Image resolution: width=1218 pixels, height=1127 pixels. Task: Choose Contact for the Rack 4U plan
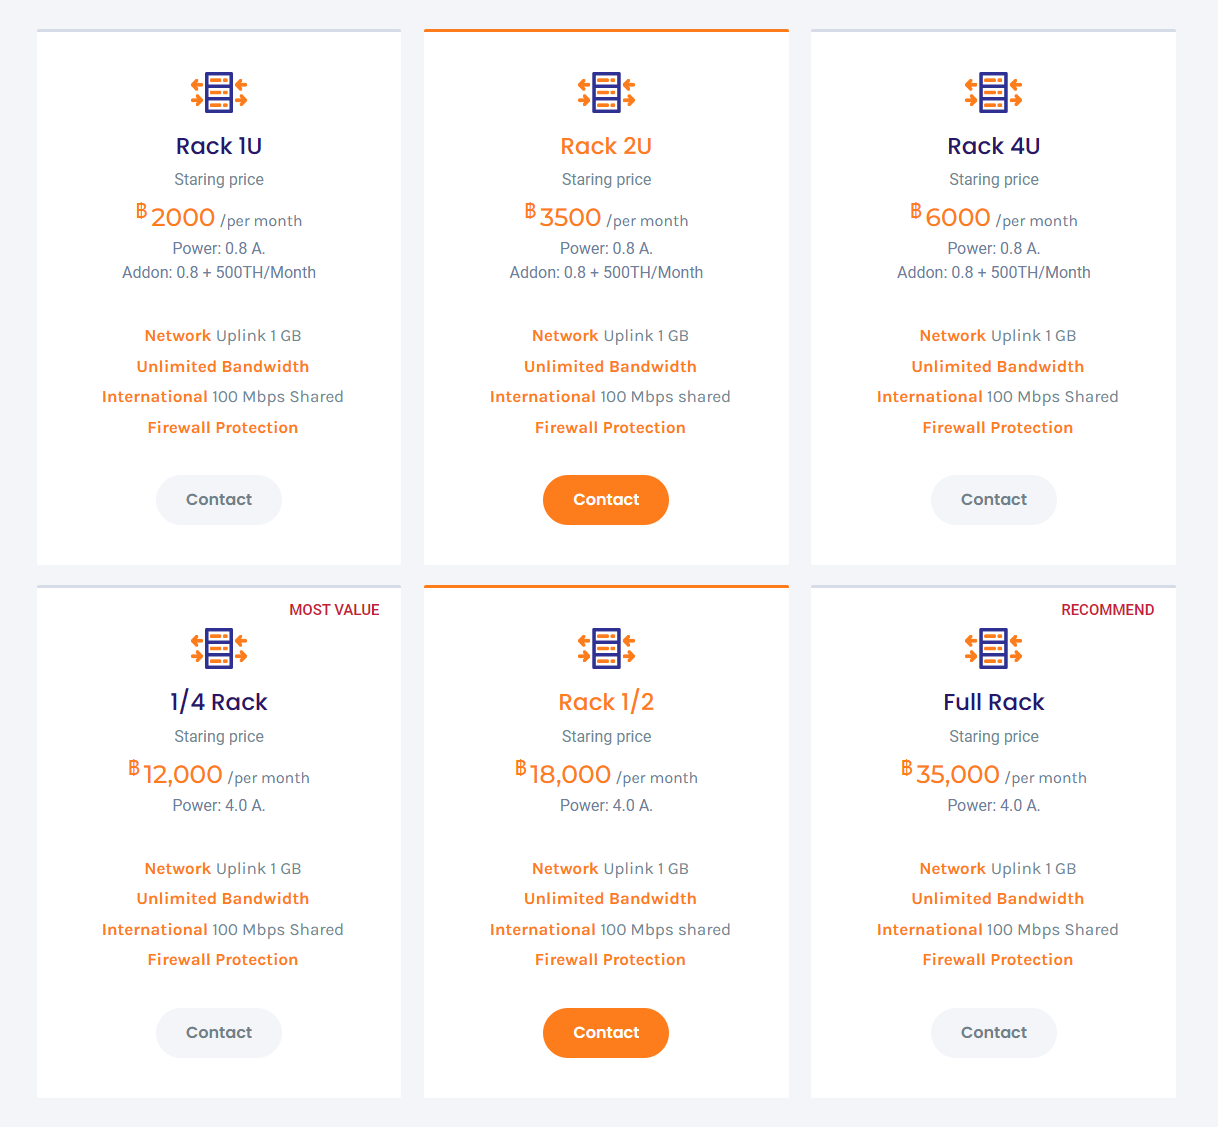click(994, 500)
